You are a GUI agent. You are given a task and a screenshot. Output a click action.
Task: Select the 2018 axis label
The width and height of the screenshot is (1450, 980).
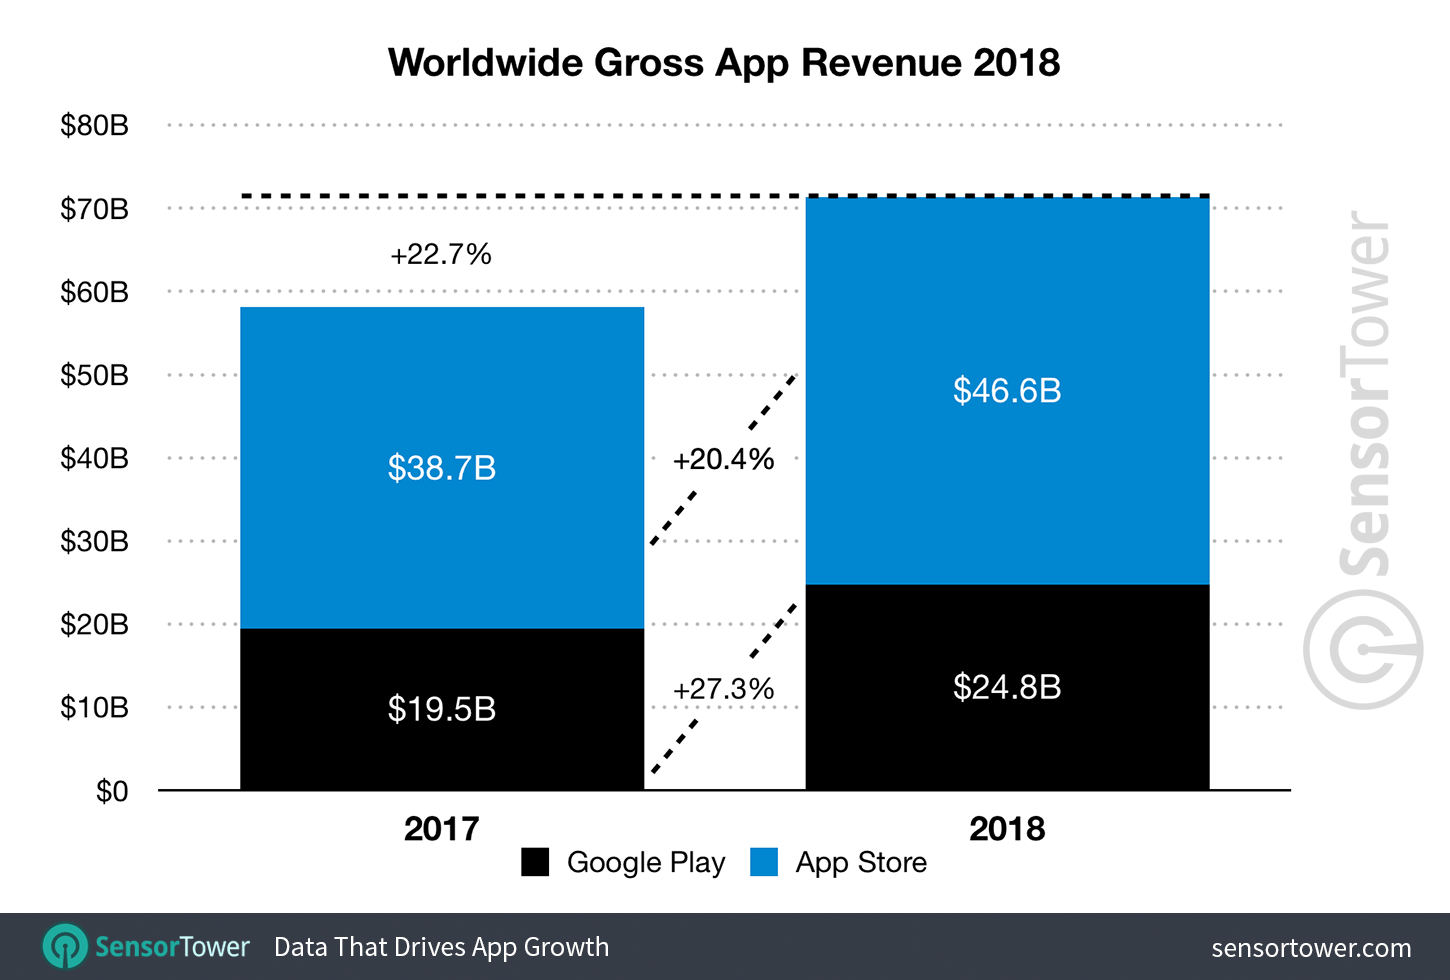click(1007, 829)
